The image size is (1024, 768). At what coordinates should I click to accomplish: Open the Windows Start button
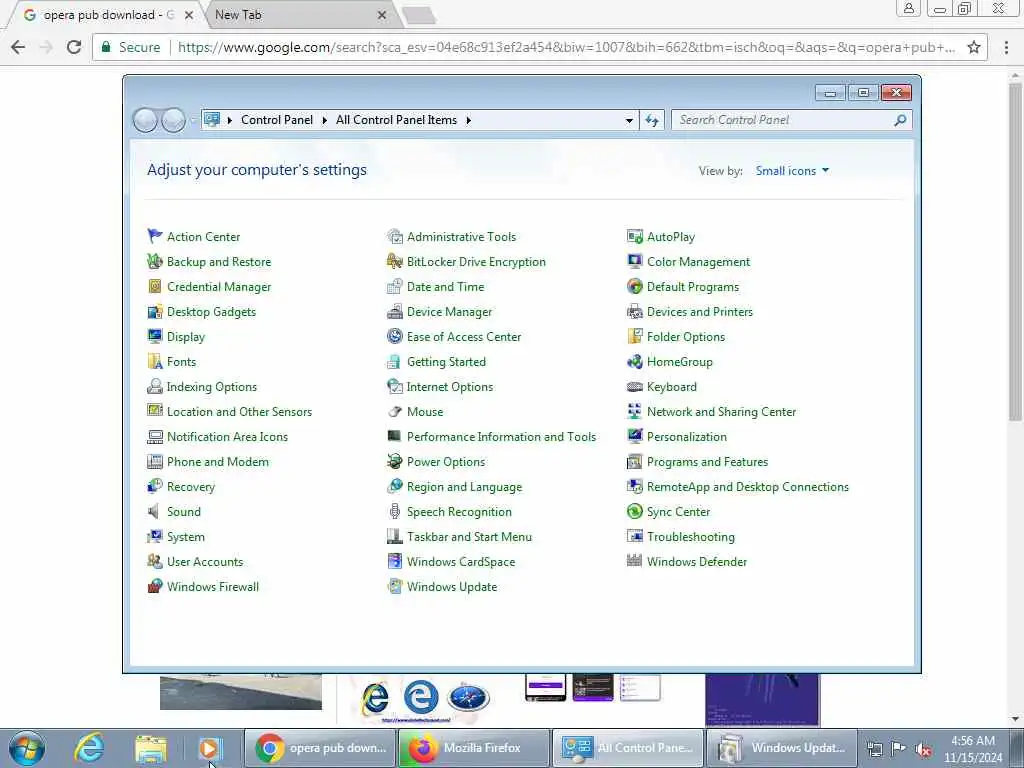27,748
